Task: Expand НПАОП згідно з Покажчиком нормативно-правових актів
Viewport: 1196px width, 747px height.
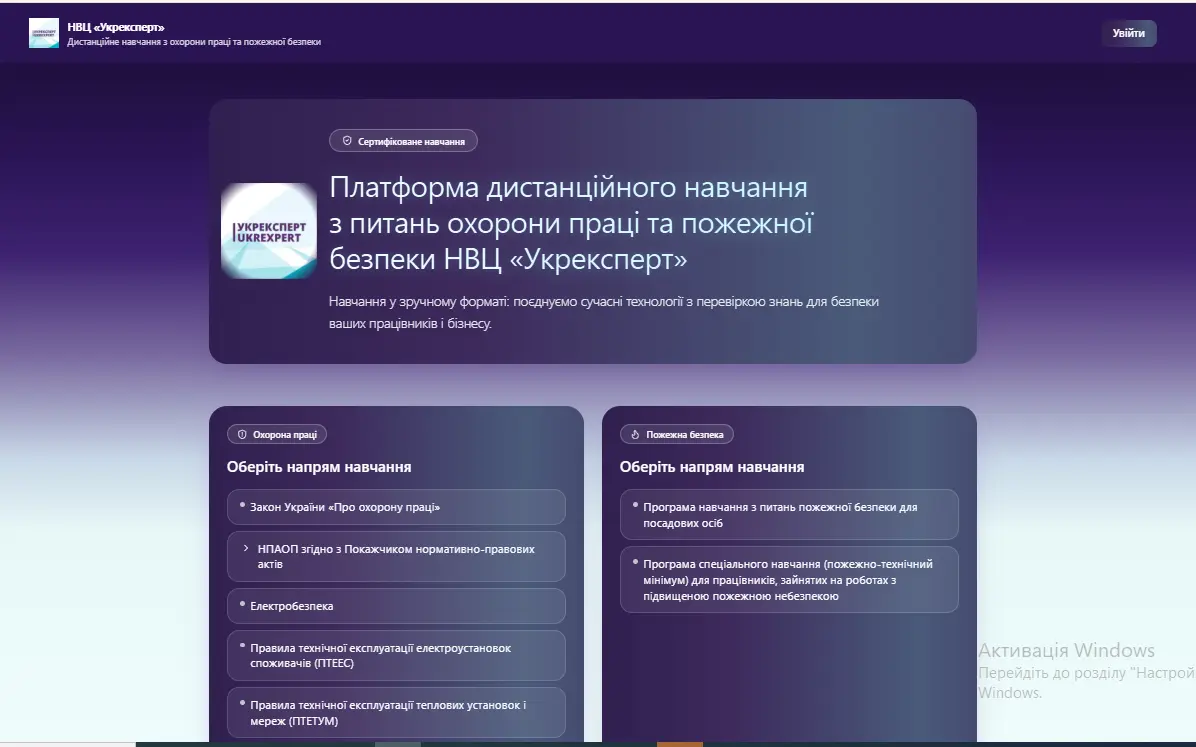Action: pos(396,556)
